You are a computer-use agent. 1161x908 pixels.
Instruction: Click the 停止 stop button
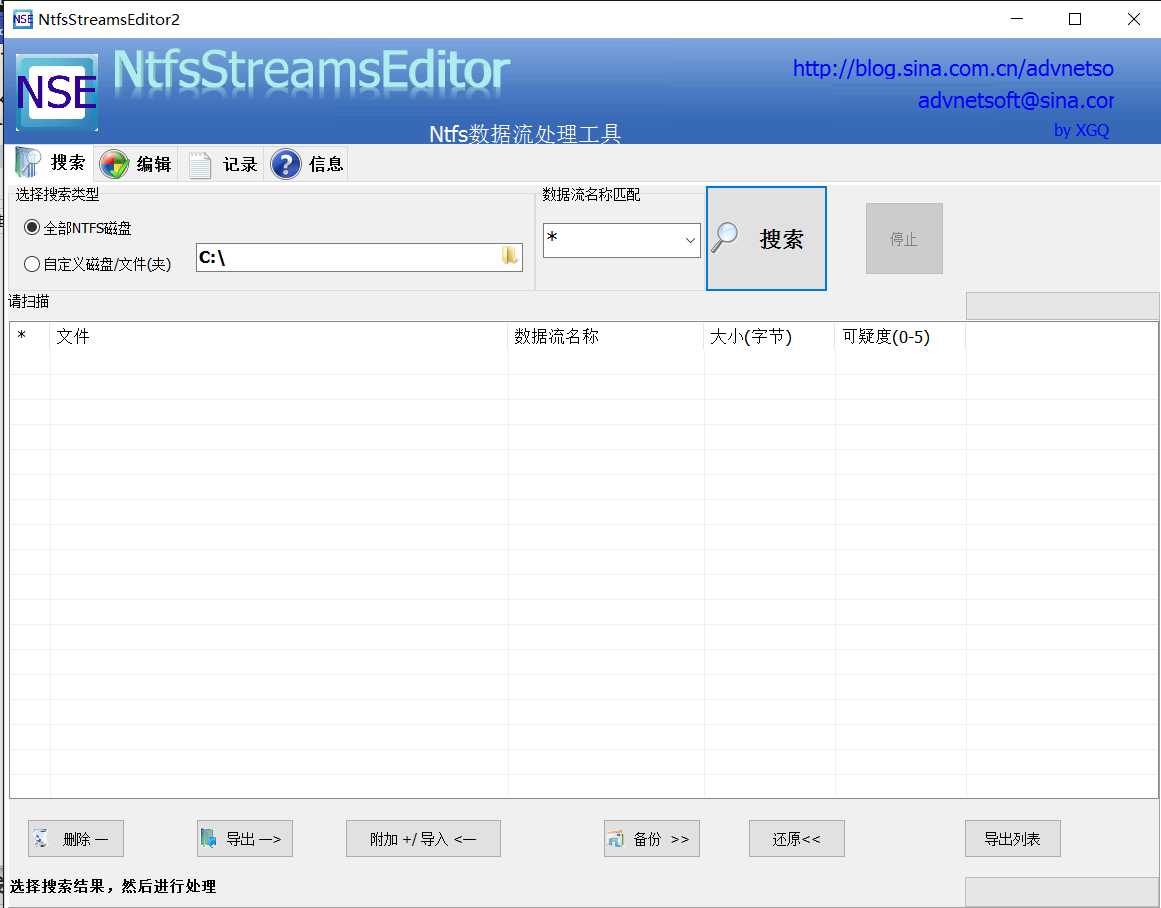904,238
